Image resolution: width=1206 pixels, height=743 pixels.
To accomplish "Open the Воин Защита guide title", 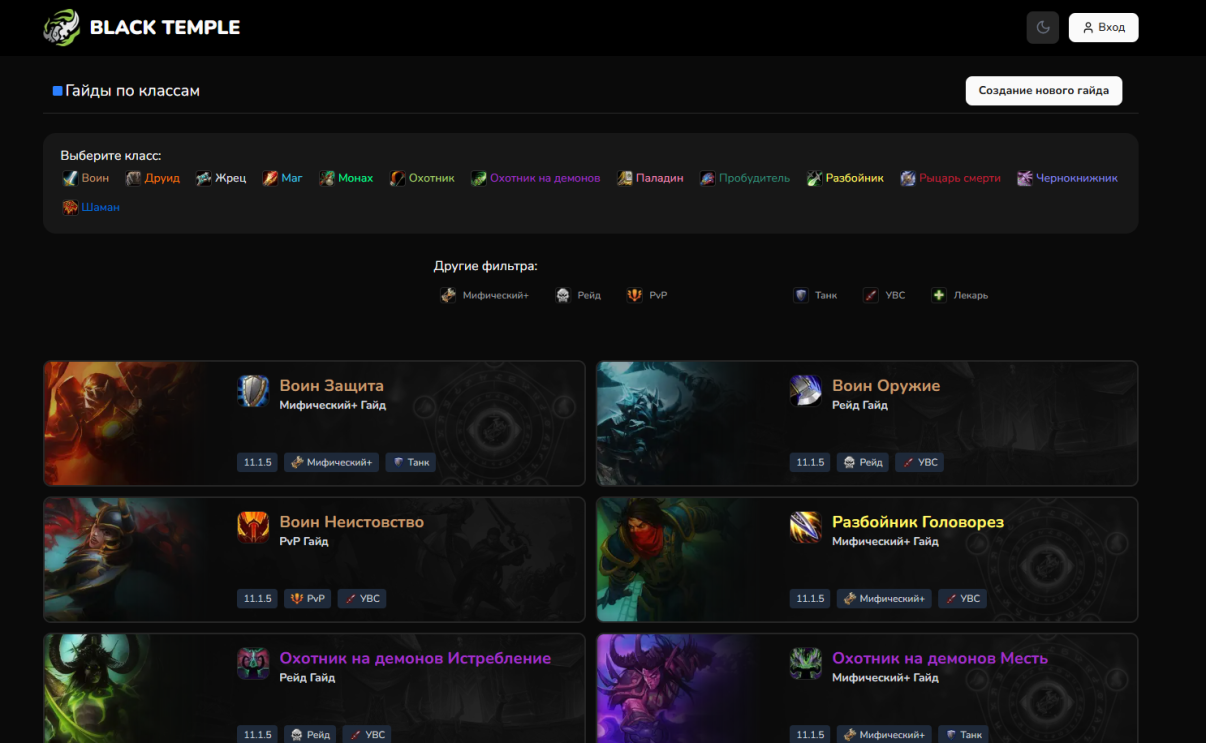I will [332, 385].
